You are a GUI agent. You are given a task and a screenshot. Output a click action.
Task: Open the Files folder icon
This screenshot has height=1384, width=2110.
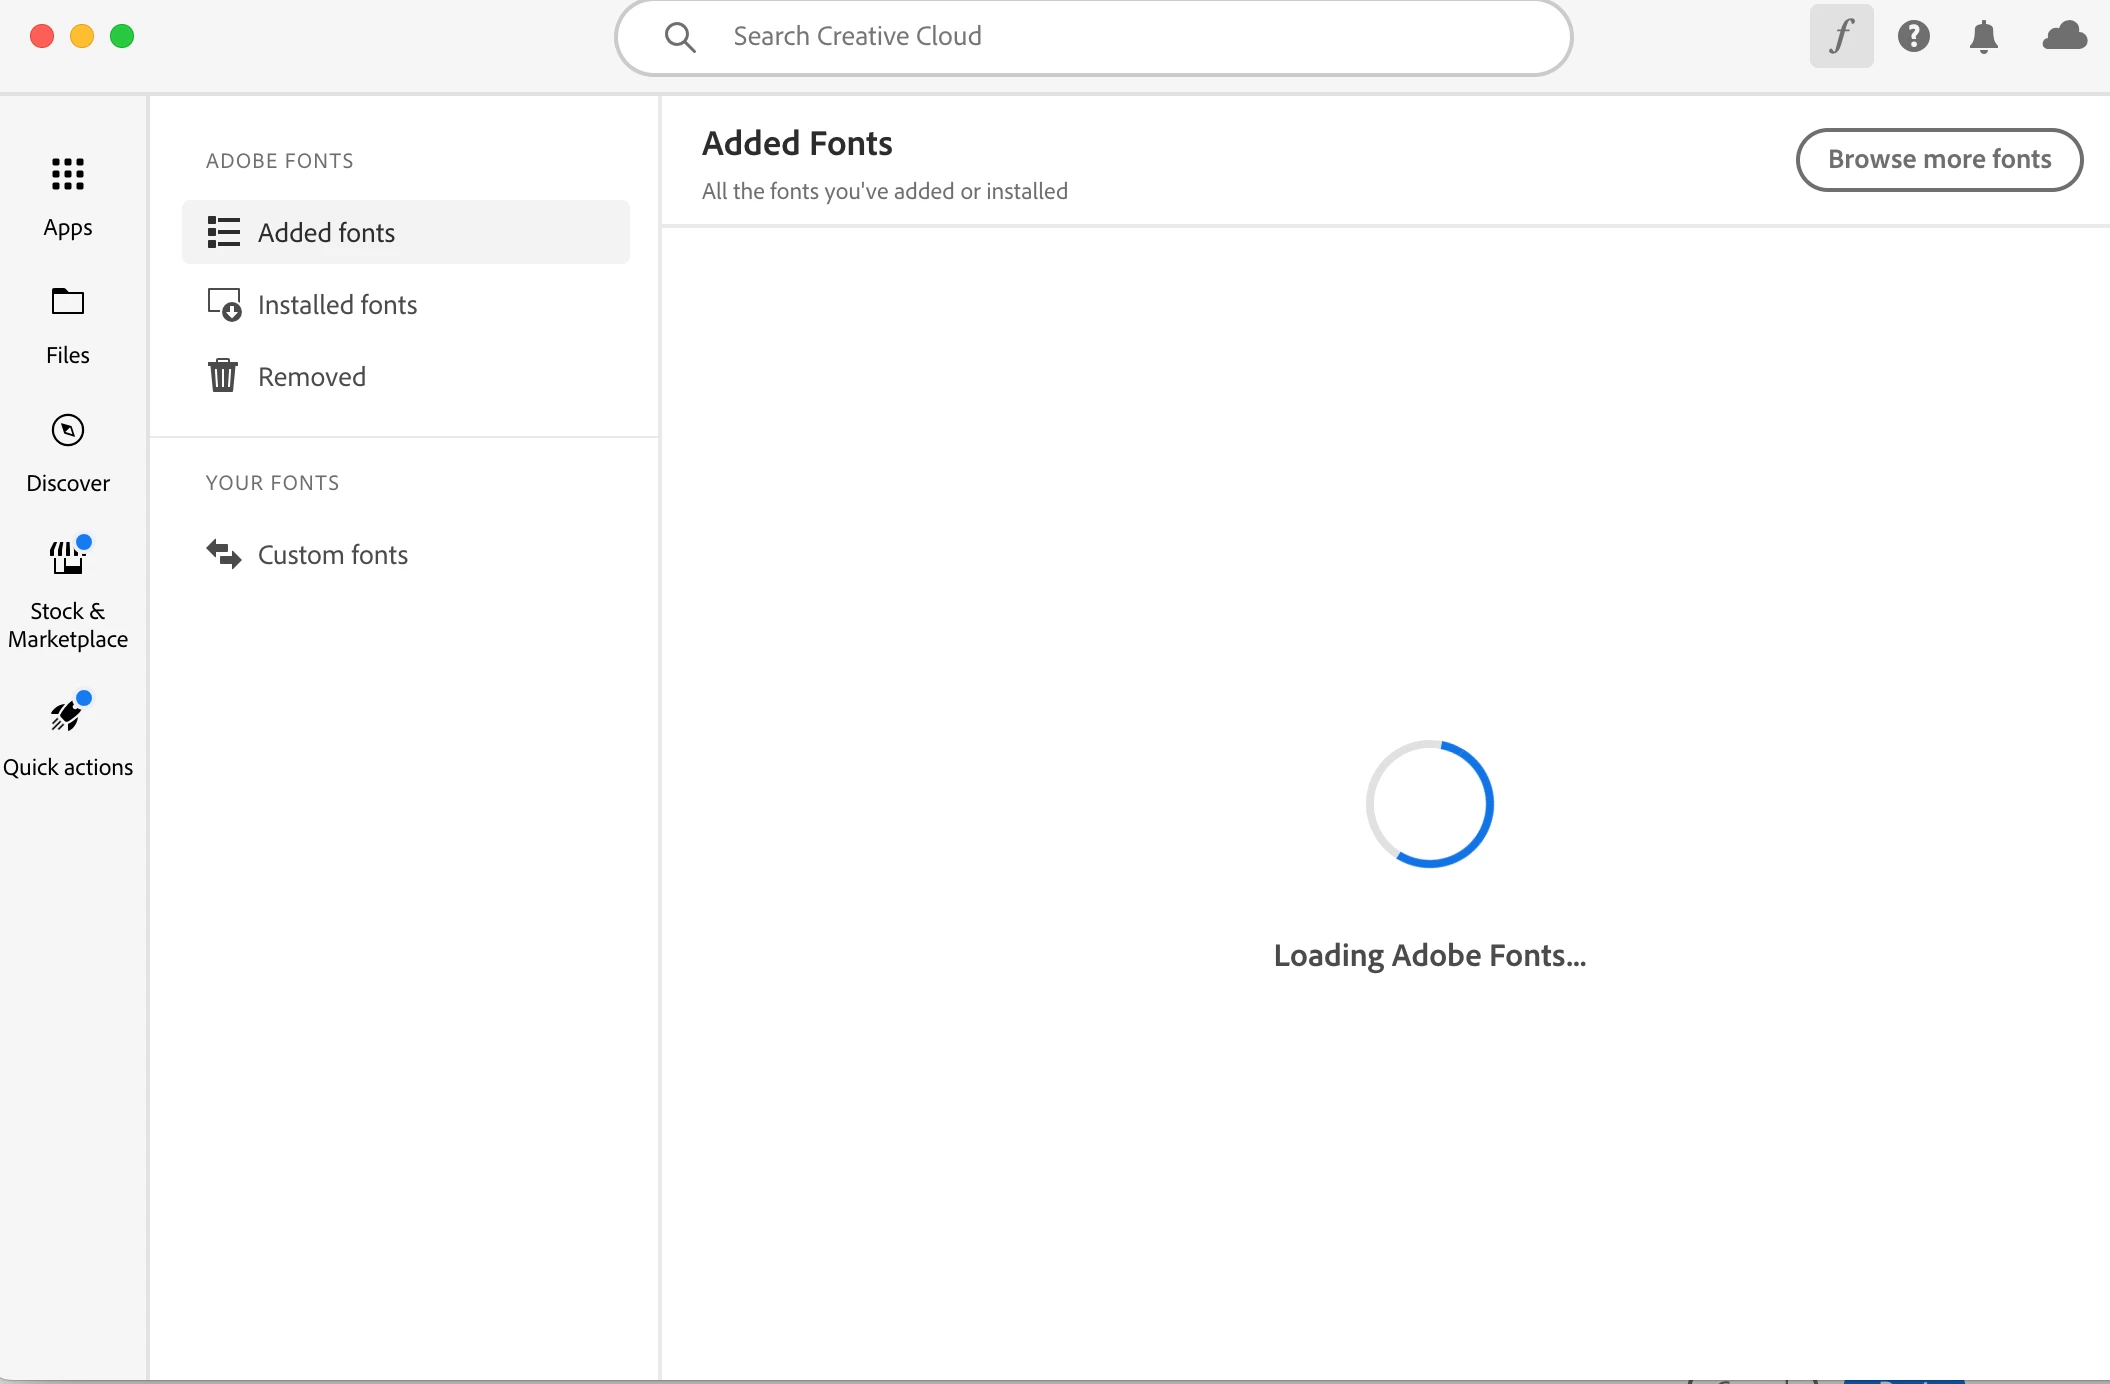point(68,301)
